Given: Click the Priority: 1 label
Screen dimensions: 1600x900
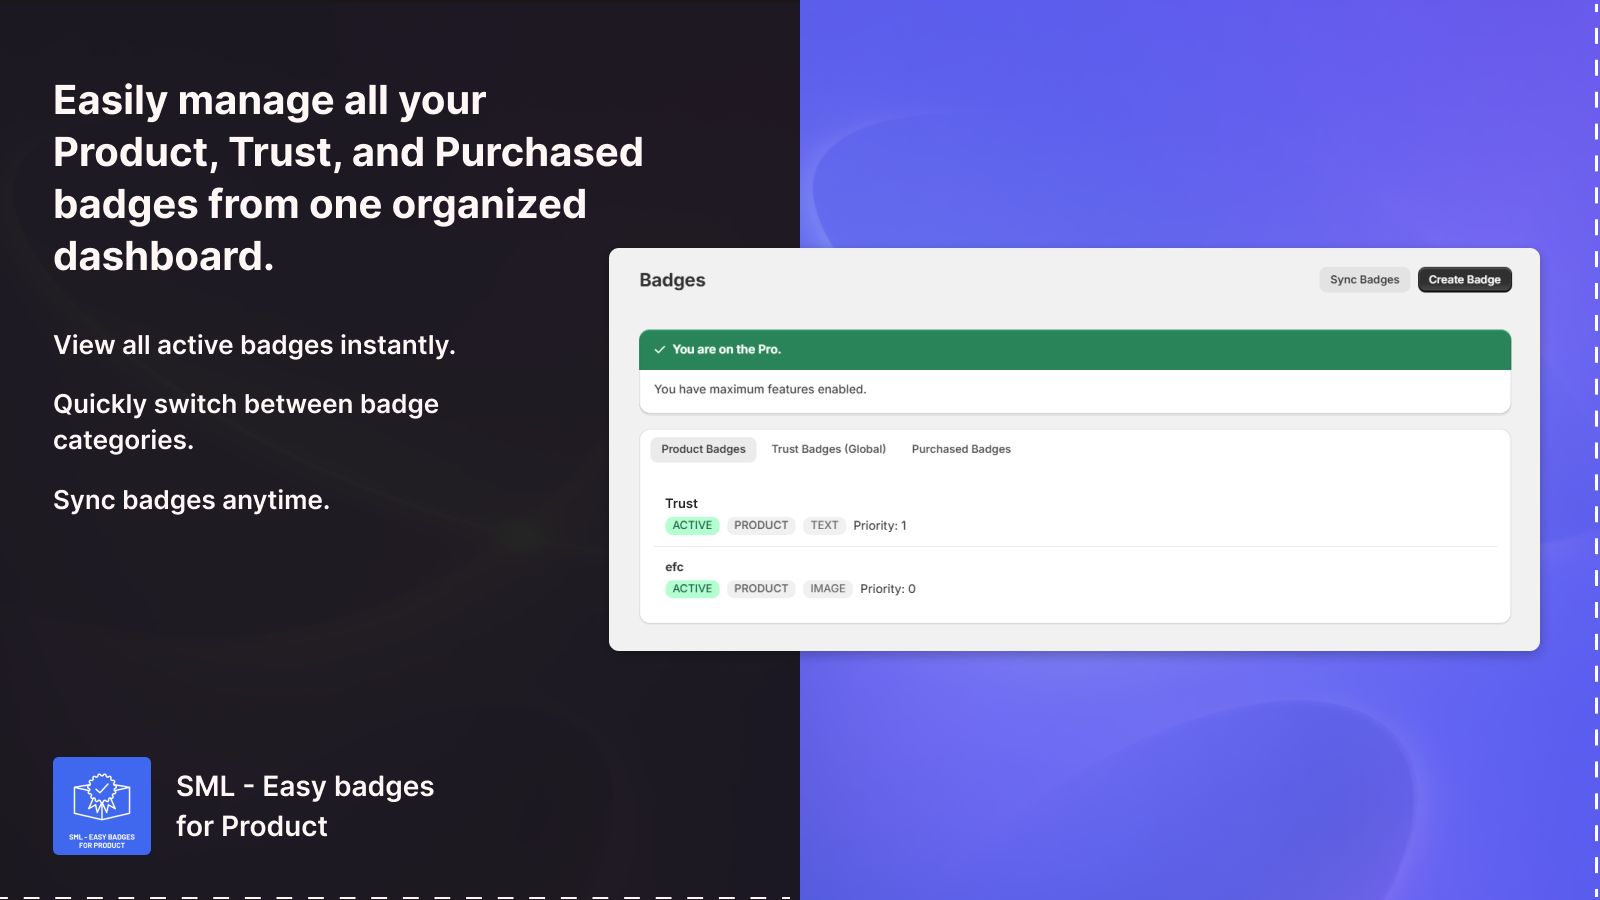Looking at the screenshot, I should 880,526.
